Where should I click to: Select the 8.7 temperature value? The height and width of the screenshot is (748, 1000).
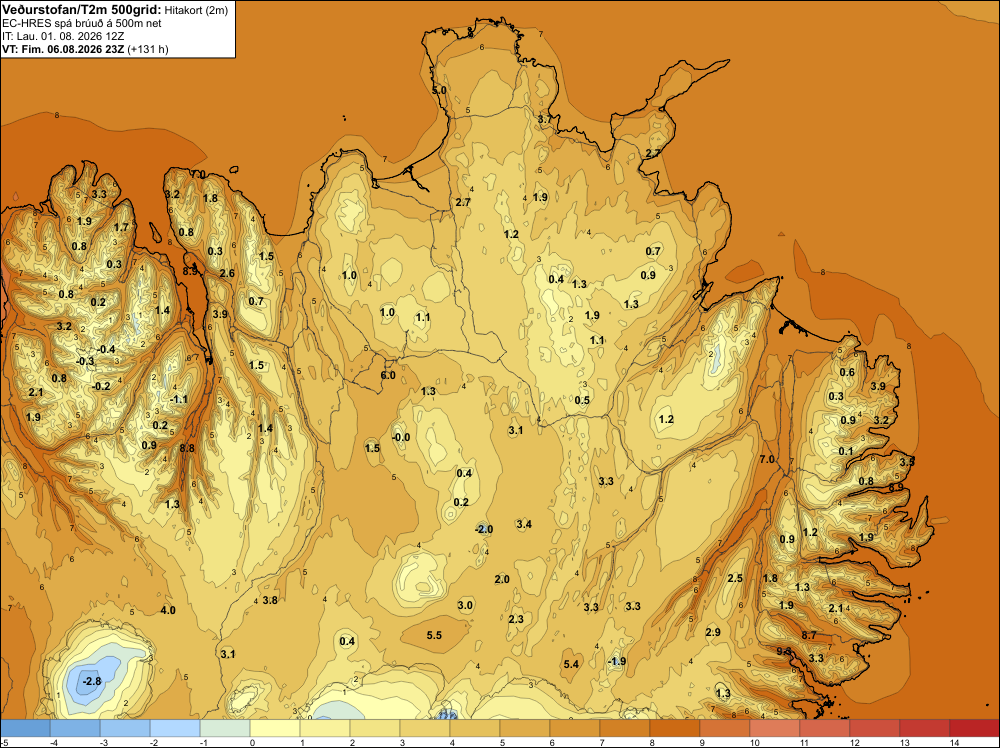click(x=809, y=635)
